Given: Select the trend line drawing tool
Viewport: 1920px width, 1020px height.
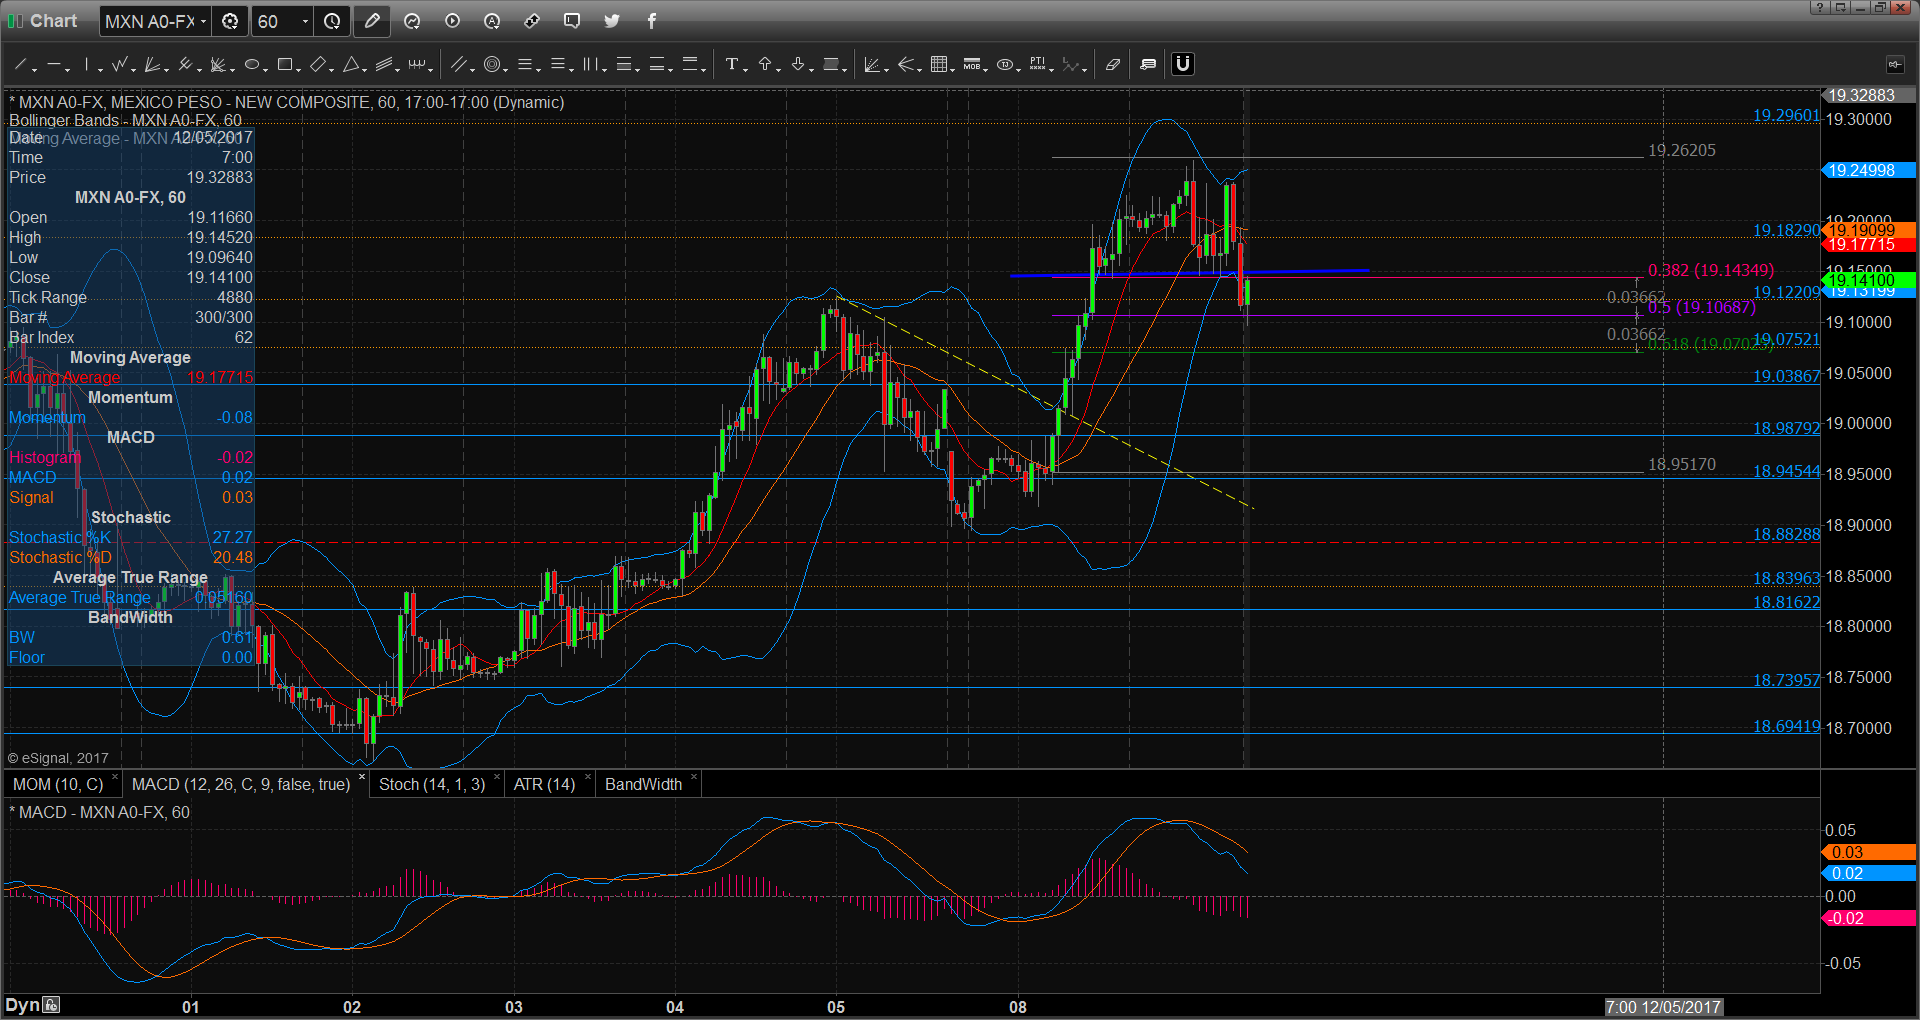Looking at the screenshot, I should (20, 65).
